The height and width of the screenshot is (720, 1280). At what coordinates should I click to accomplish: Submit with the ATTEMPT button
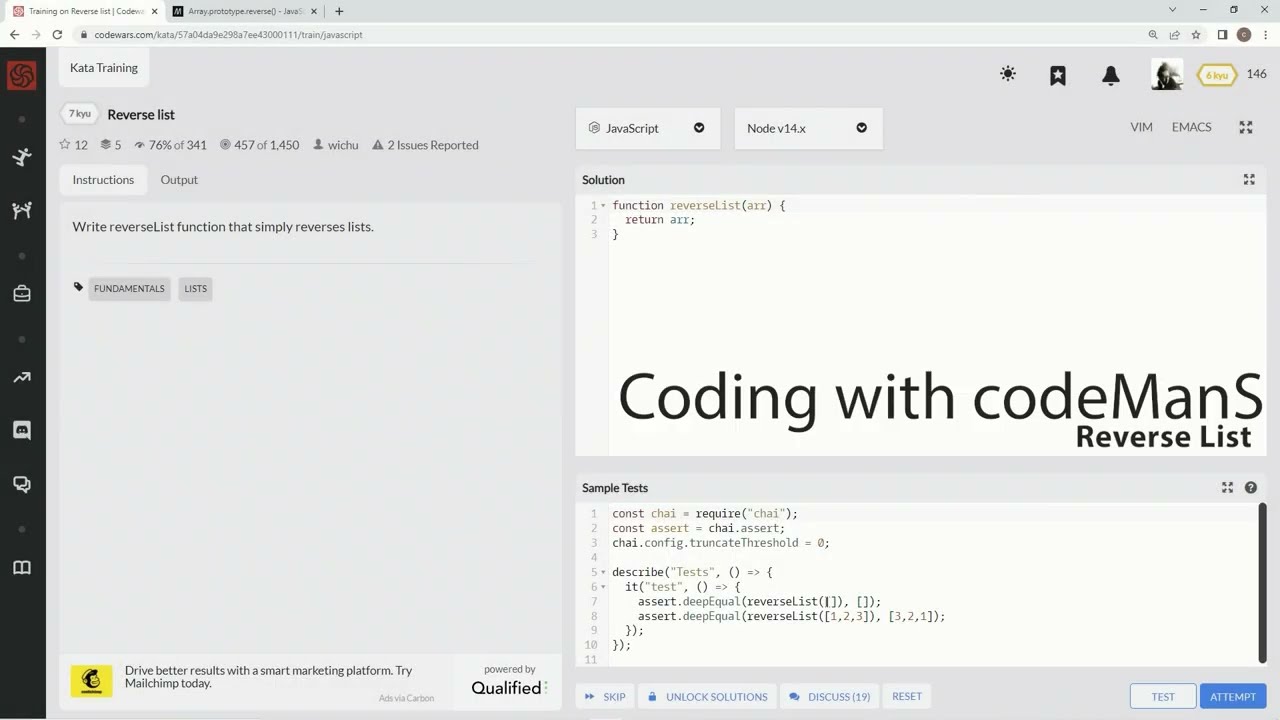pyautogui.click(x=1233, y=697)
